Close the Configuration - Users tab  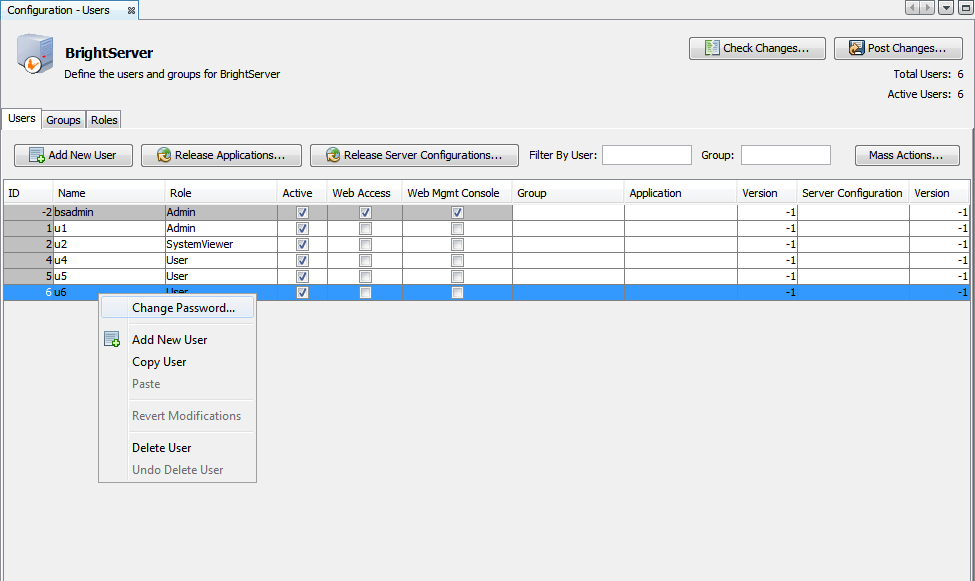click(131, 10)
